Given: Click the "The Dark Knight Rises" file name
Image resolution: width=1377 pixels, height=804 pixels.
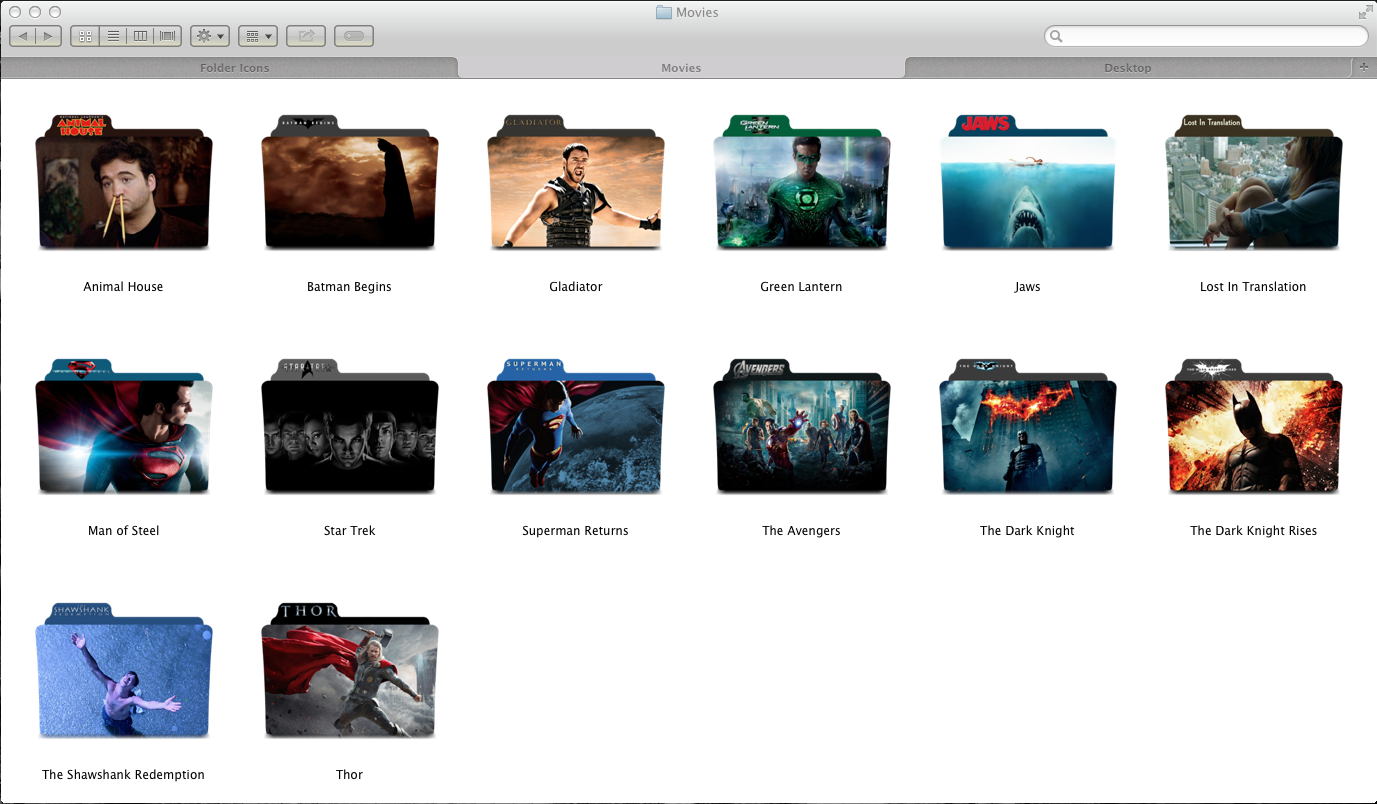Looking at the screenshot, I should [x=1253, y=531].
